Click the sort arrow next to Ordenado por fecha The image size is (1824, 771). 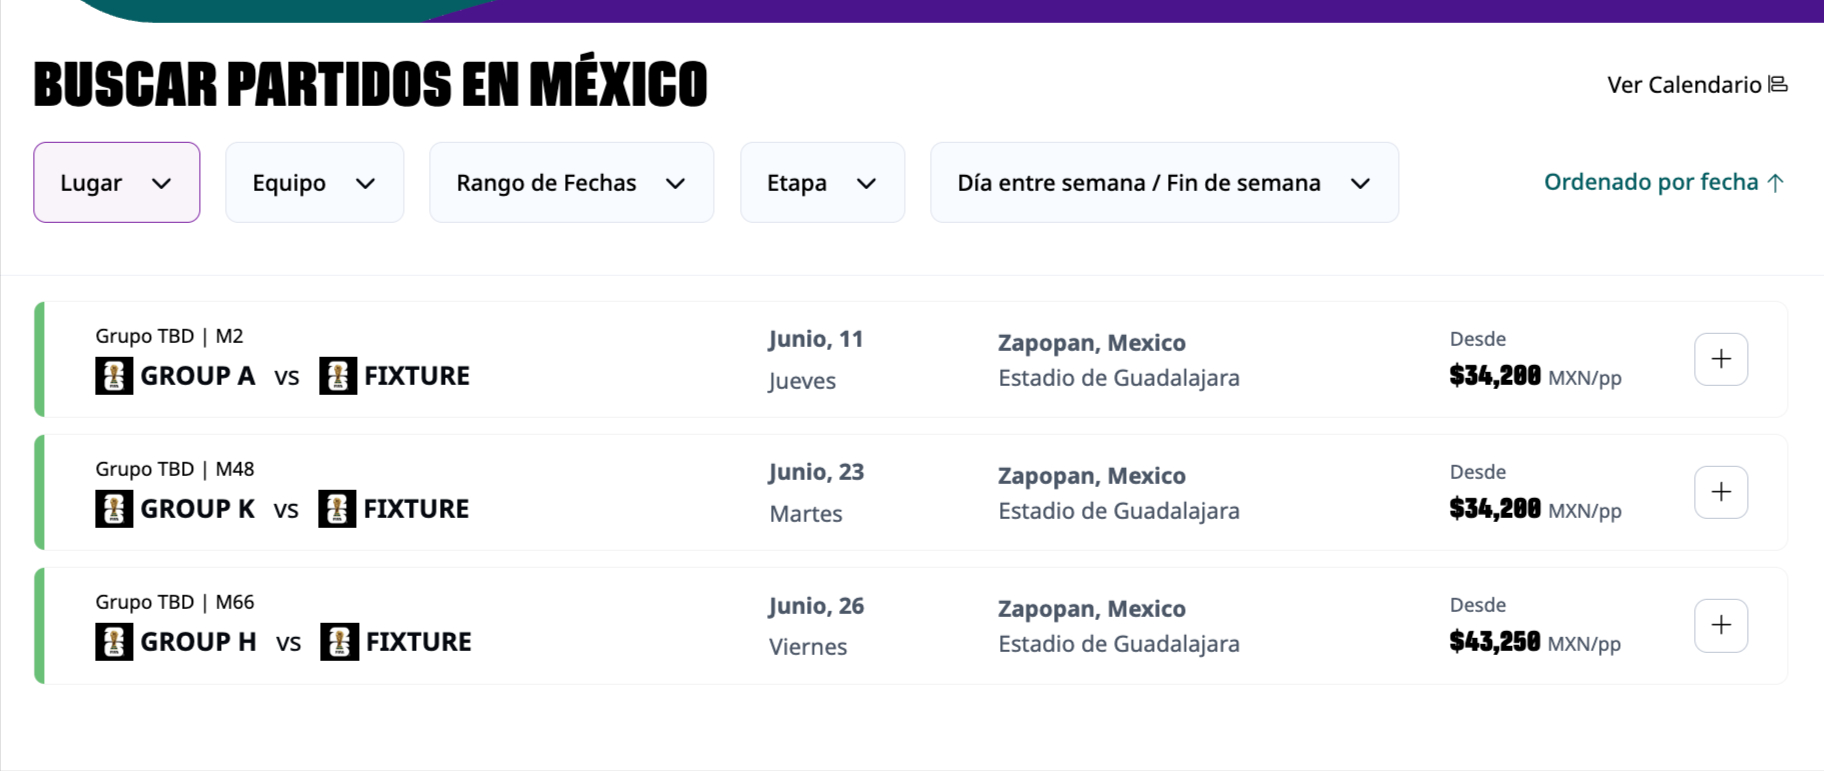coord(1776,183)
